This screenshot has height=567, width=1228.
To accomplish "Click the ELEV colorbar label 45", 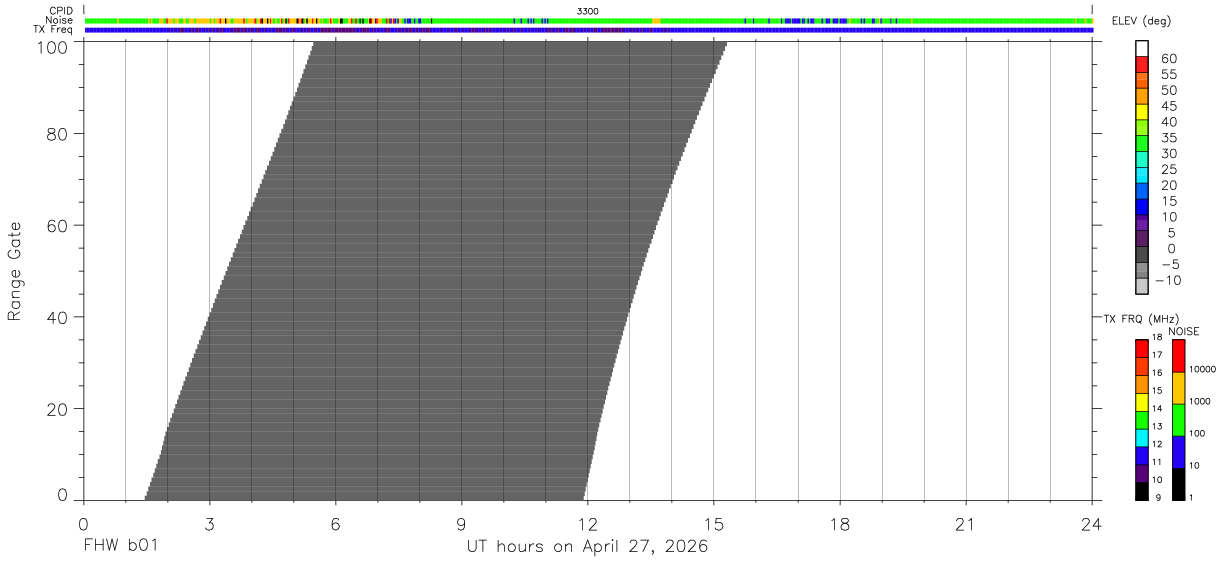I will click(x=1170, y=106).
